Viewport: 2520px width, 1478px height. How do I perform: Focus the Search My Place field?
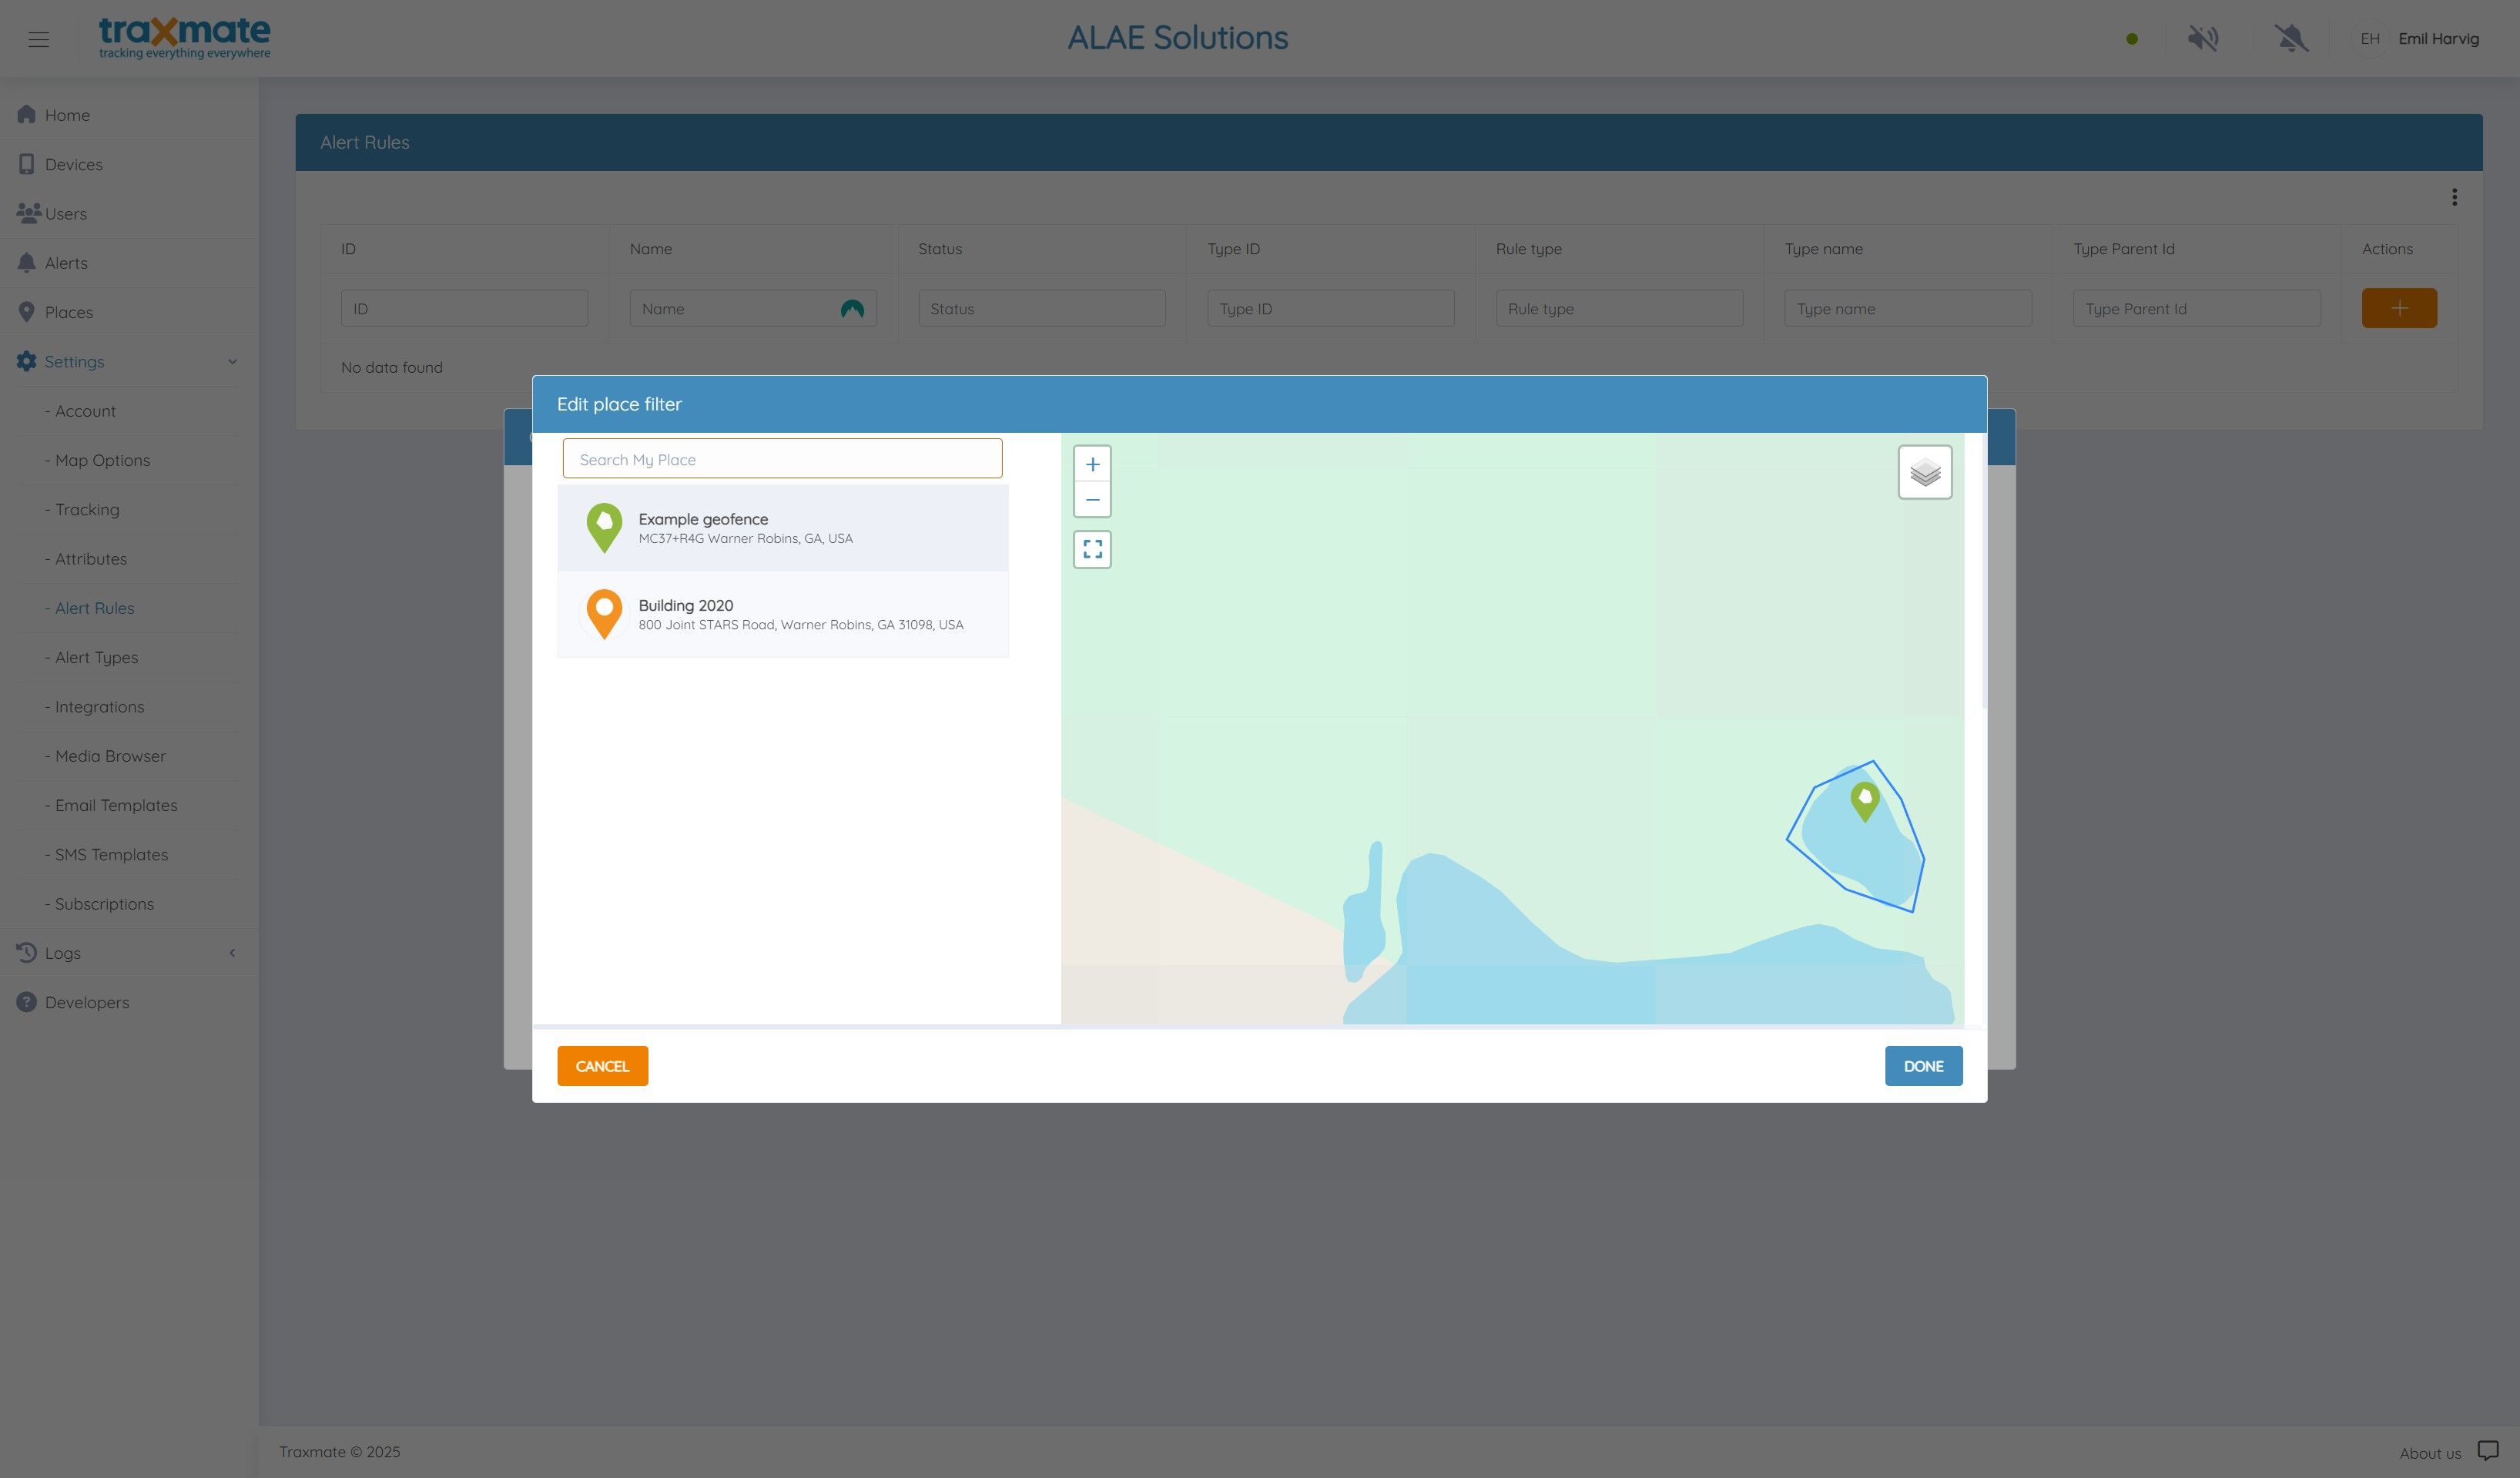coord(782,459)
